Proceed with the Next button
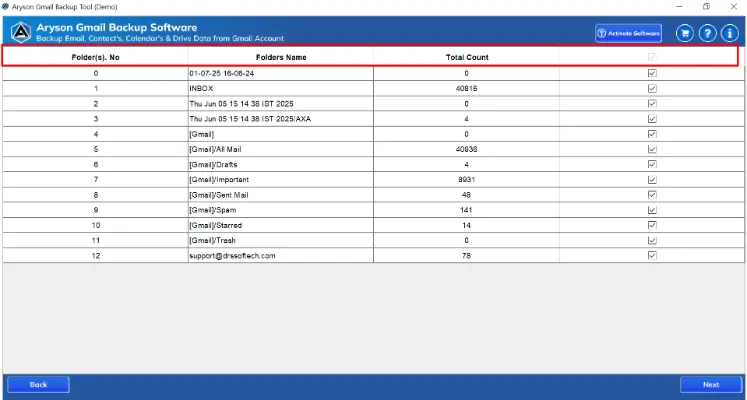Viewport: 747px width, 400px height. click(711, 384)
